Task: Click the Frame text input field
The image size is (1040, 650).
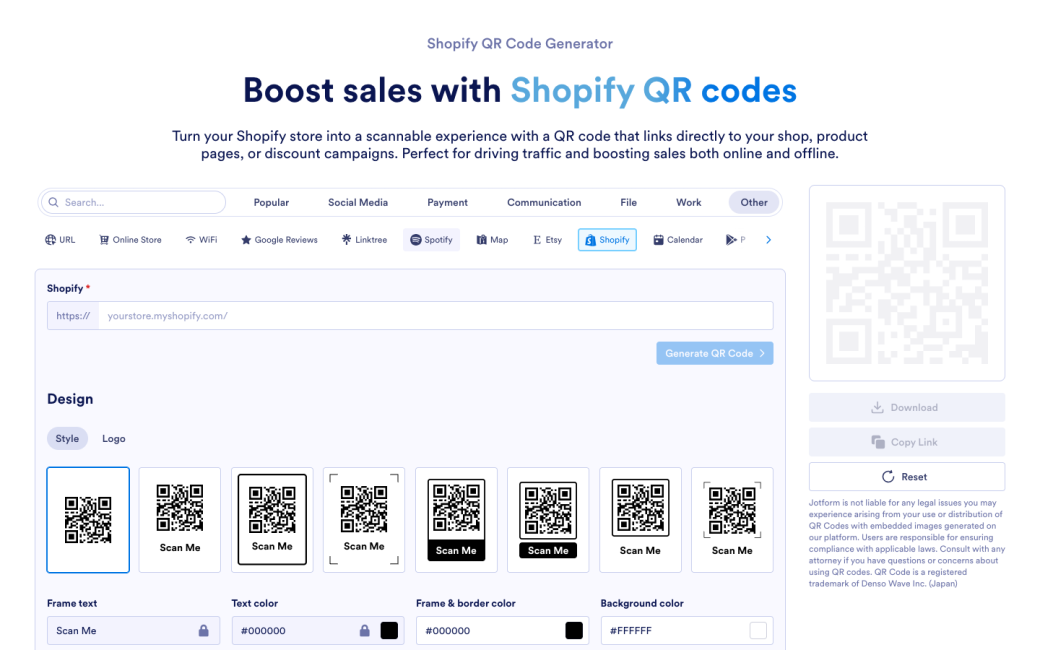Action: [x=133, y=631]
